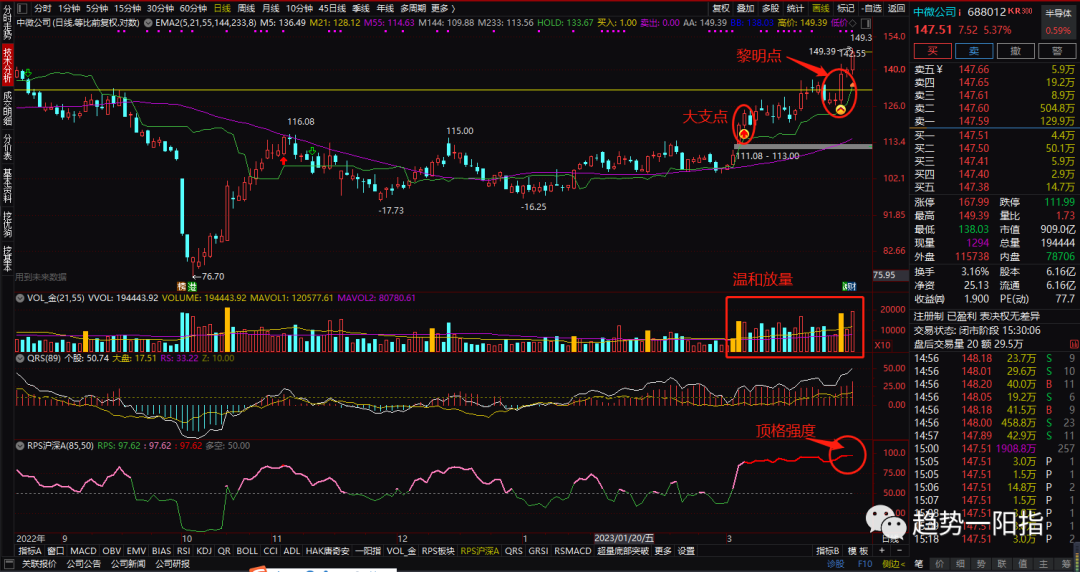Click the info icon next to 中微公司
Image resolution: width=1080 pixels, height=572 pixels.
961,11
